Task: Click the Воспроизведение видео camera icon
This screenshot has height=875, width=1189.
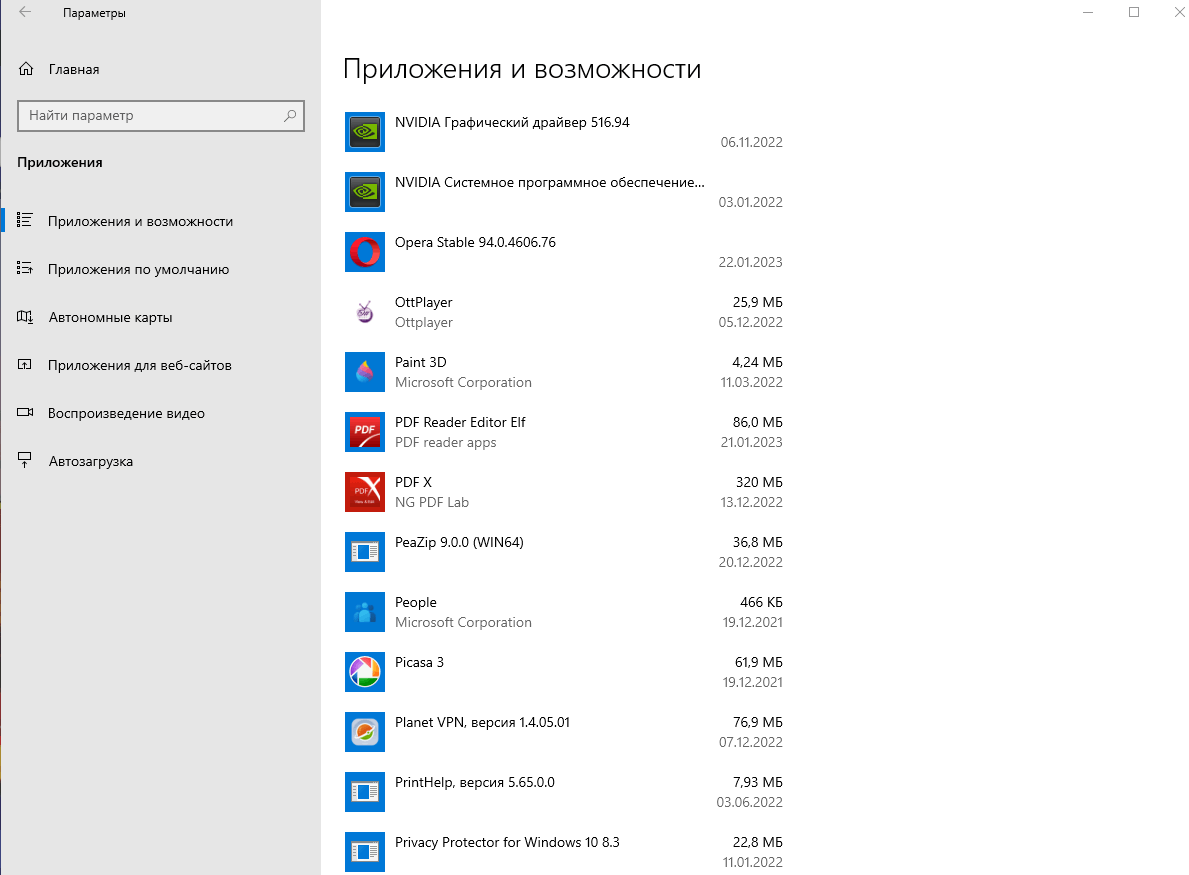Action: [25, 412]
